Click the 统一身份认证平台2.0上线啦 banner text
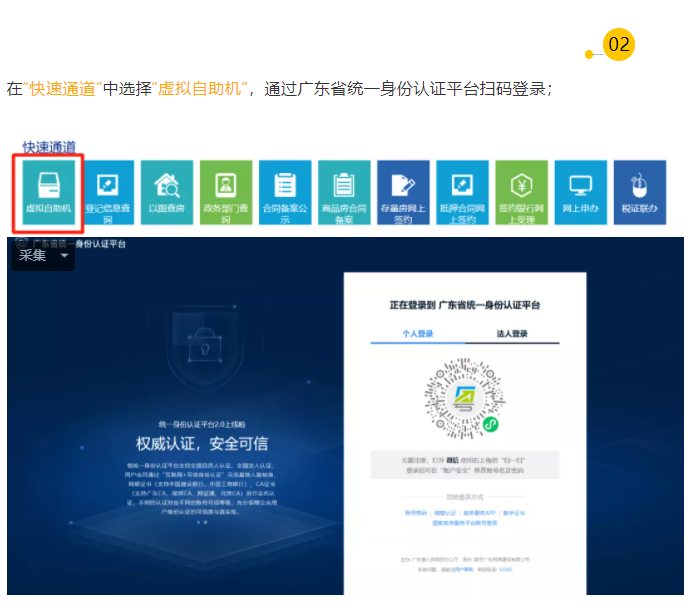The width and height of the screenshot is (692, 610). click(202, 425)
